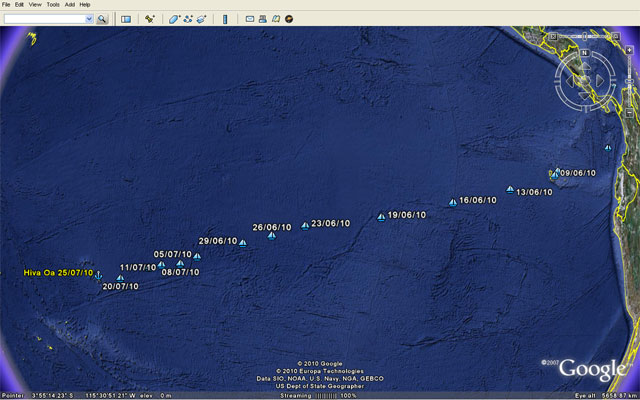Click the tilt icon right of tilt slider
Image resolution: width=640 pixels, height=400 pixels.
616,37
